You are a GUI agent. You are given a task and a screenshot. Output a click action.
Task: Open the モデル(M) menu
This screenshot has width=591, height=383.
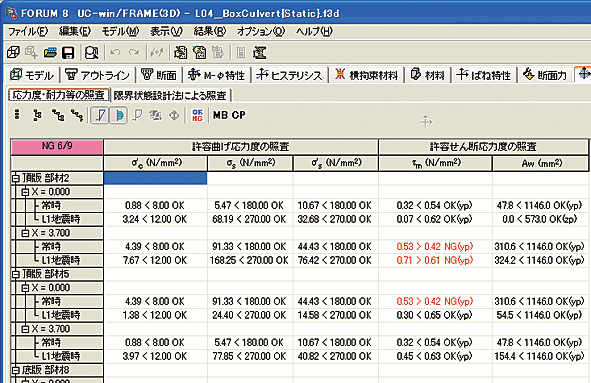pos(120,32)
